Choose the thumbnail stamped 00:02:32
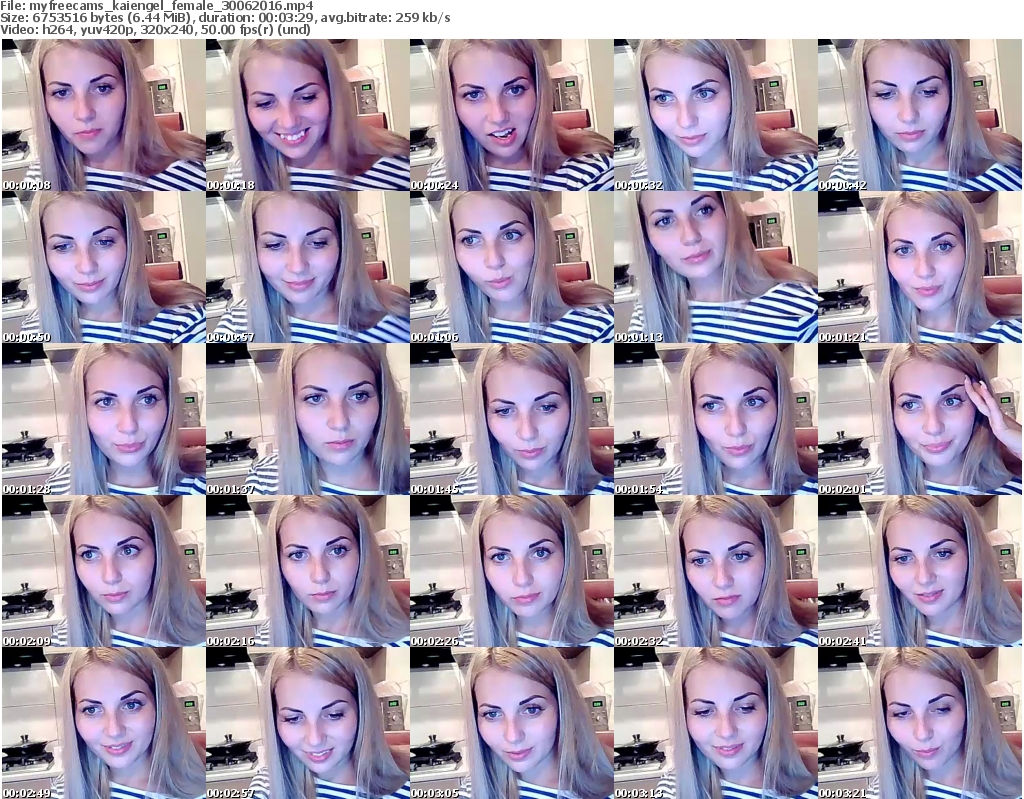The image size is (1024, 799). (x=715, y=571)
